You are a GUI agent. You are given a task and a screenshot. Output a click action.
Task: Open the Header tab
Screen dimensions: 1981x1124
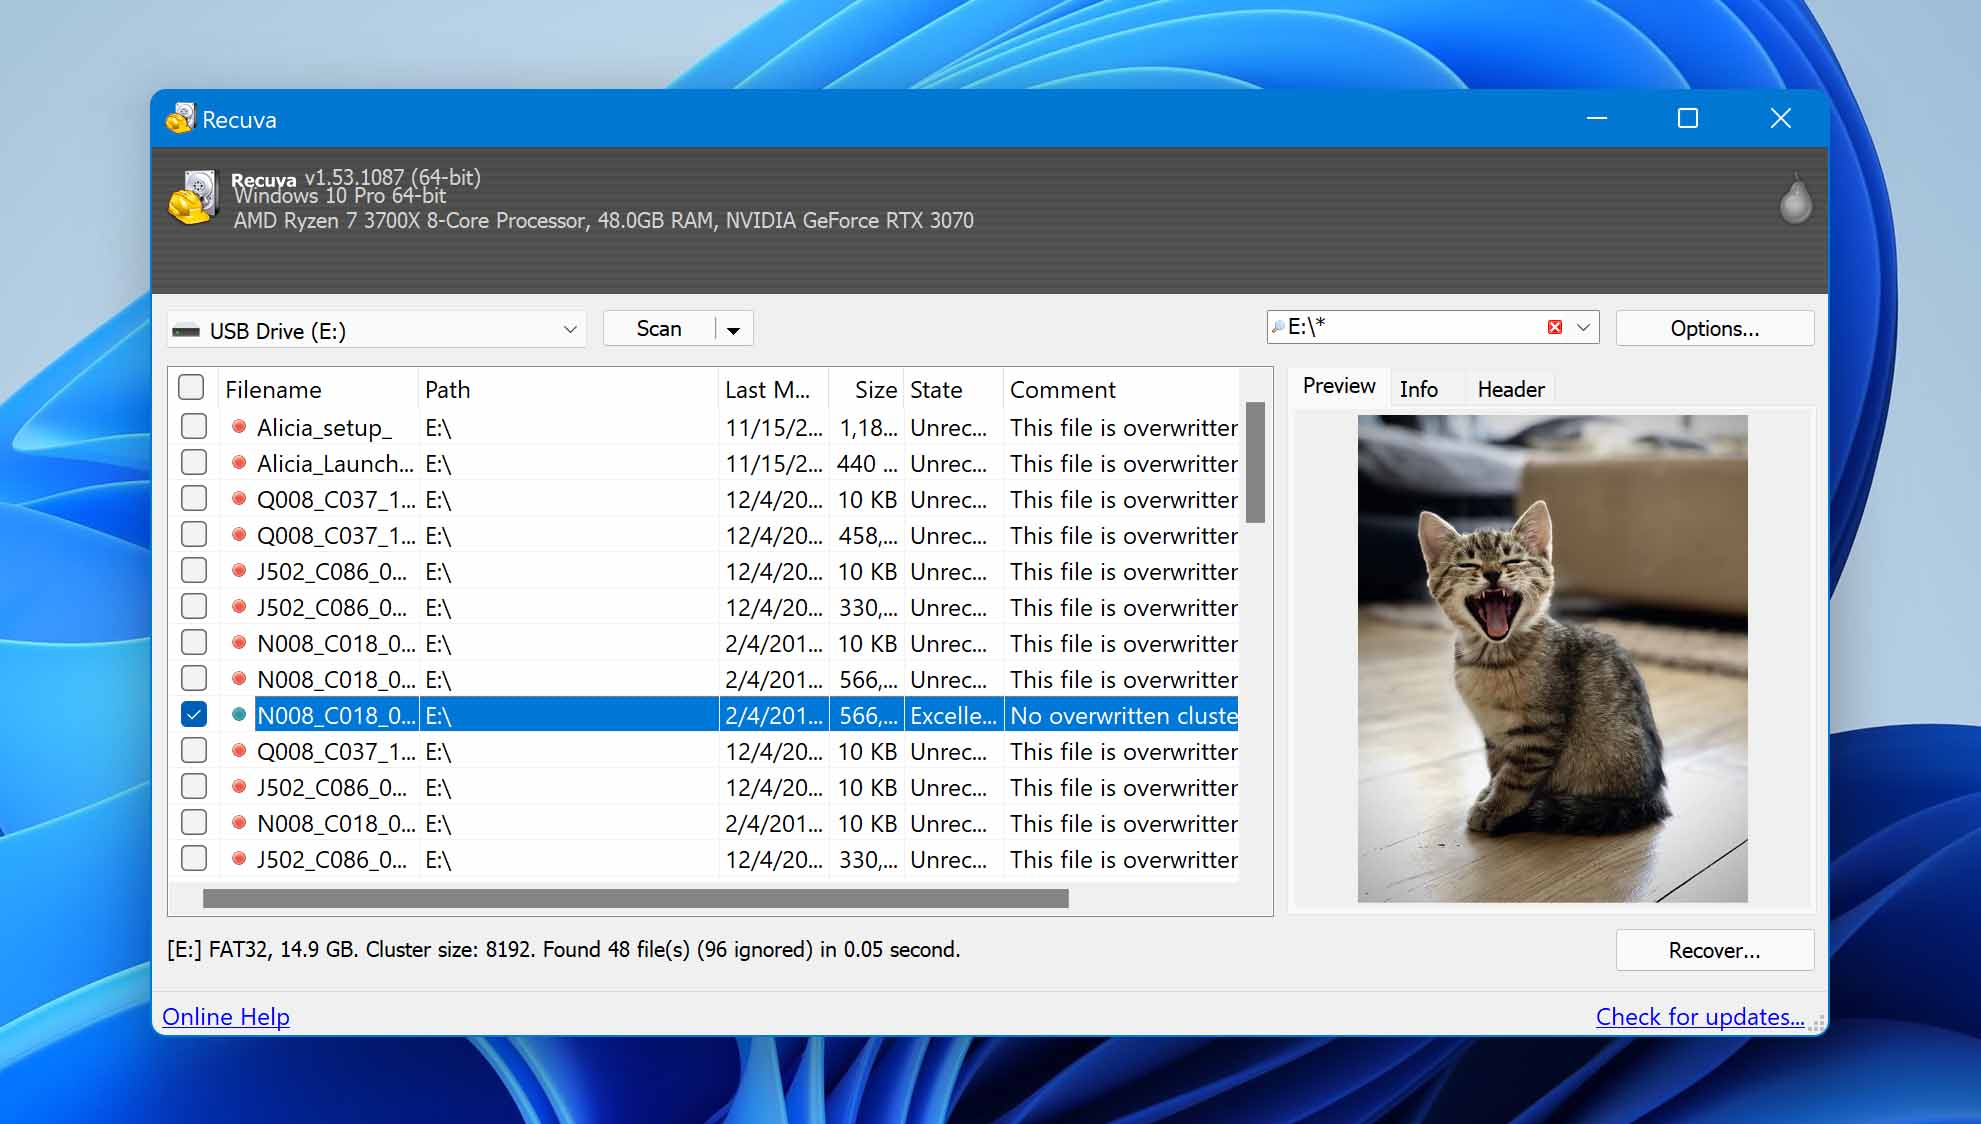1511,389
